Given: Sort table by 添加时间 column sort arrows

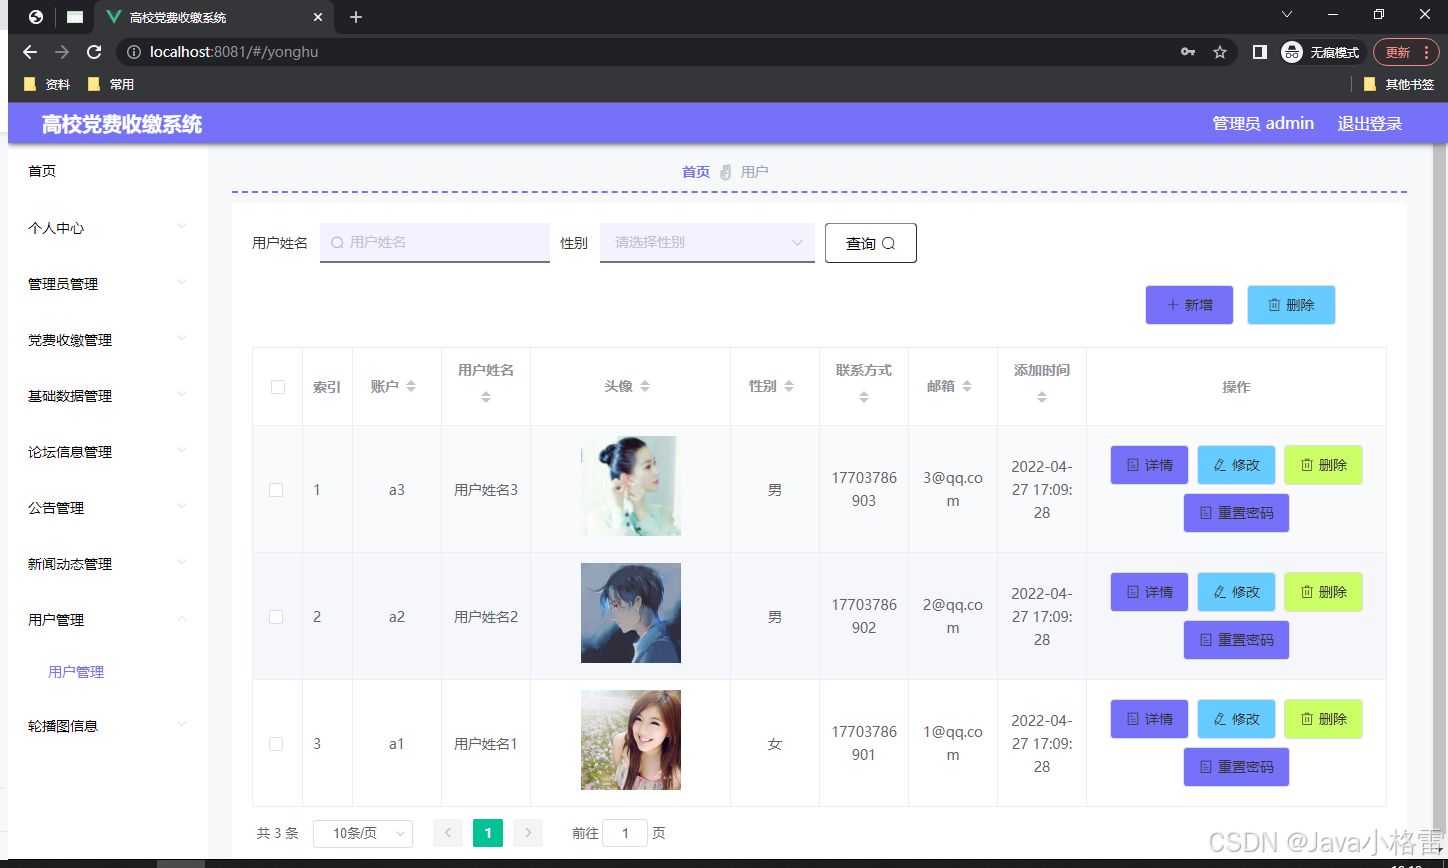Looking at the screenshot, I should click(x=1042, y=397).
